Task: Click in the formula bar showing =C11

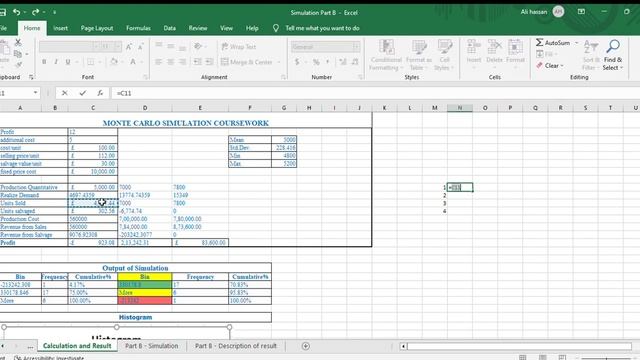Action: [x=376, y=93]
